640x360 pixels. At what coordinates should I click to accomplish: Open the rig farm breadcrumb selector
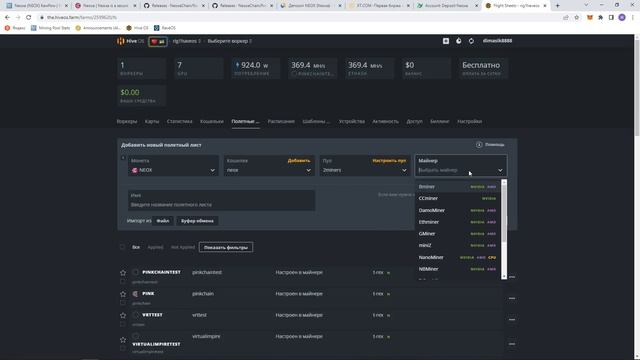(187, 41)
